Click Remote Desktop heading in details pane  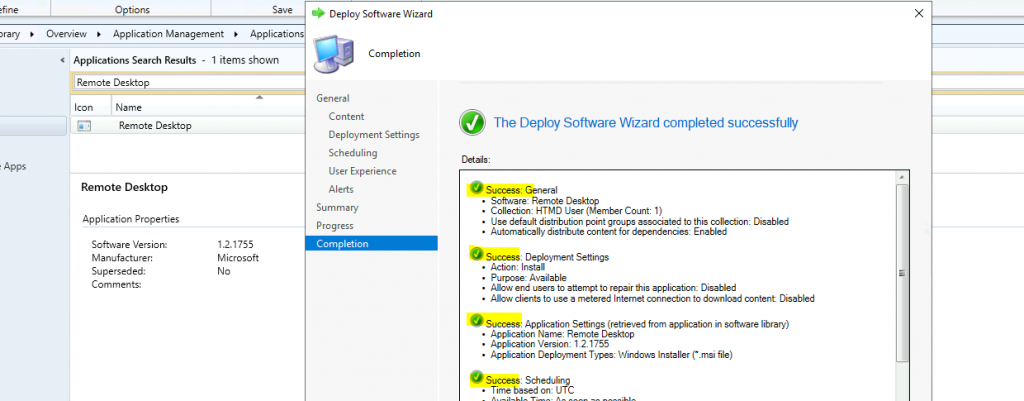(x=124, y=187)
